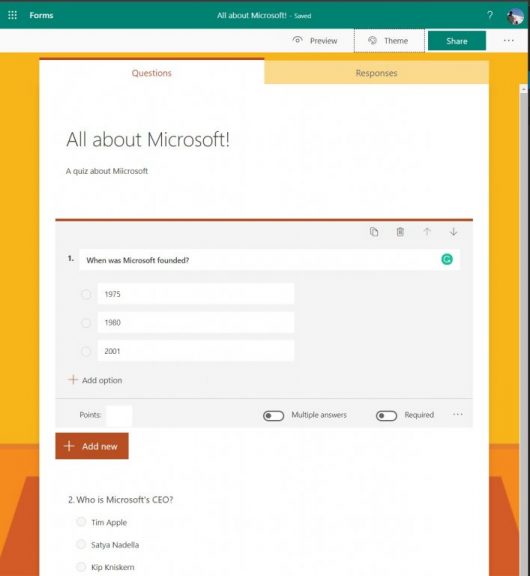Delete question 1 with trash icon
The width and height of the screenshot is (530, 576).
coord(400,232)
